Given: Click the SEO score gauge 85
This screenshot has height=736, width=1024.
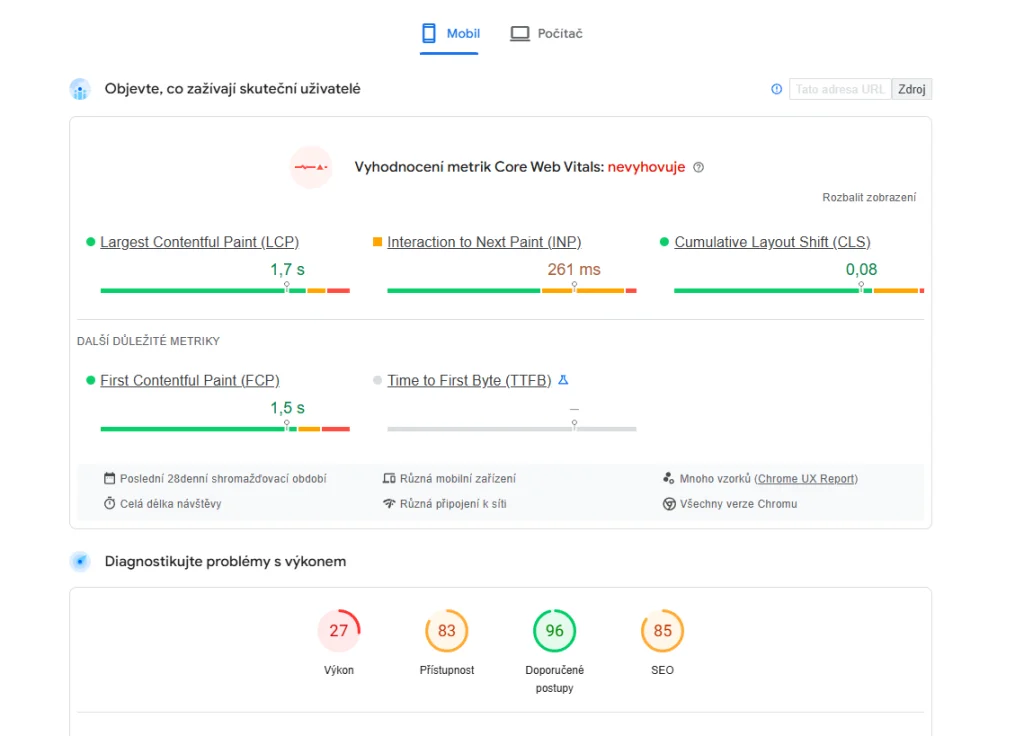Looking at the screenshot, I should click(662, 631).
